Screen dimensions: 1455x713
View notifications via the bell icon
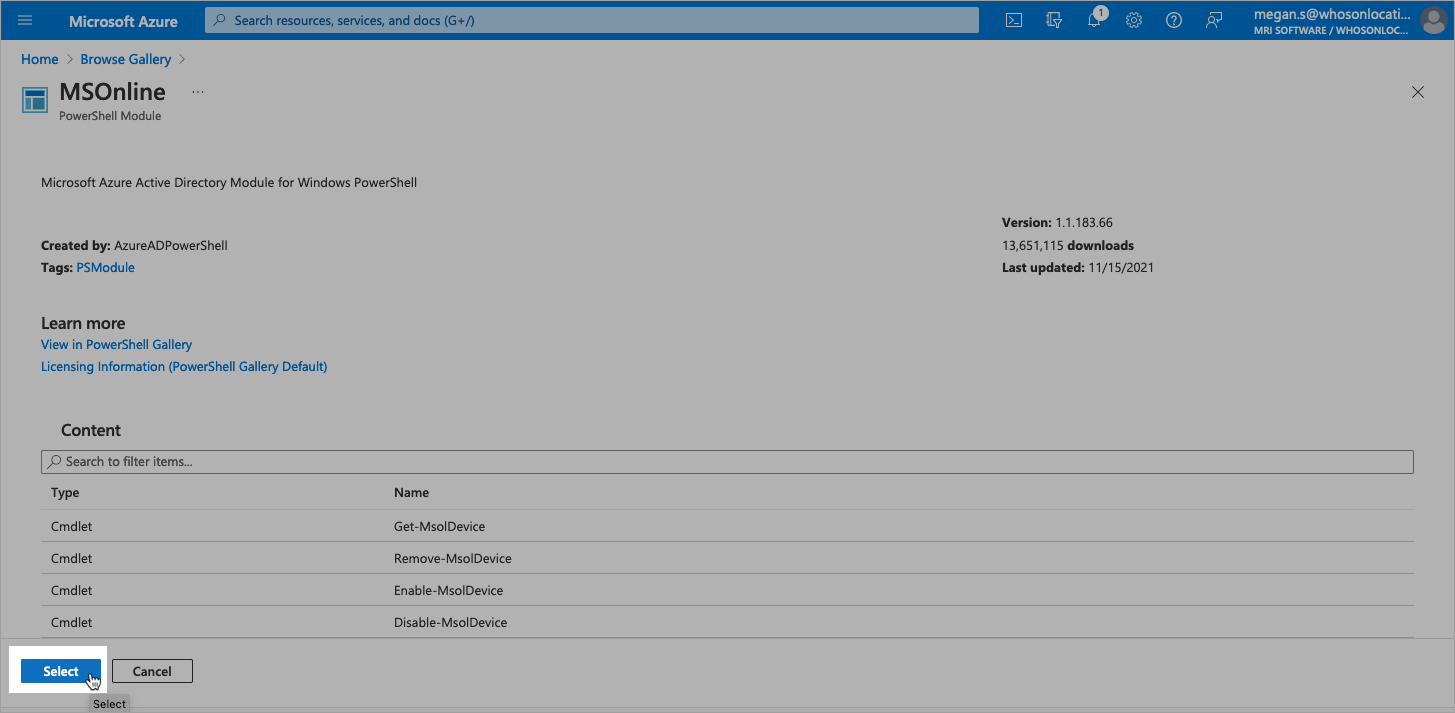click(x=1094, y=20)
